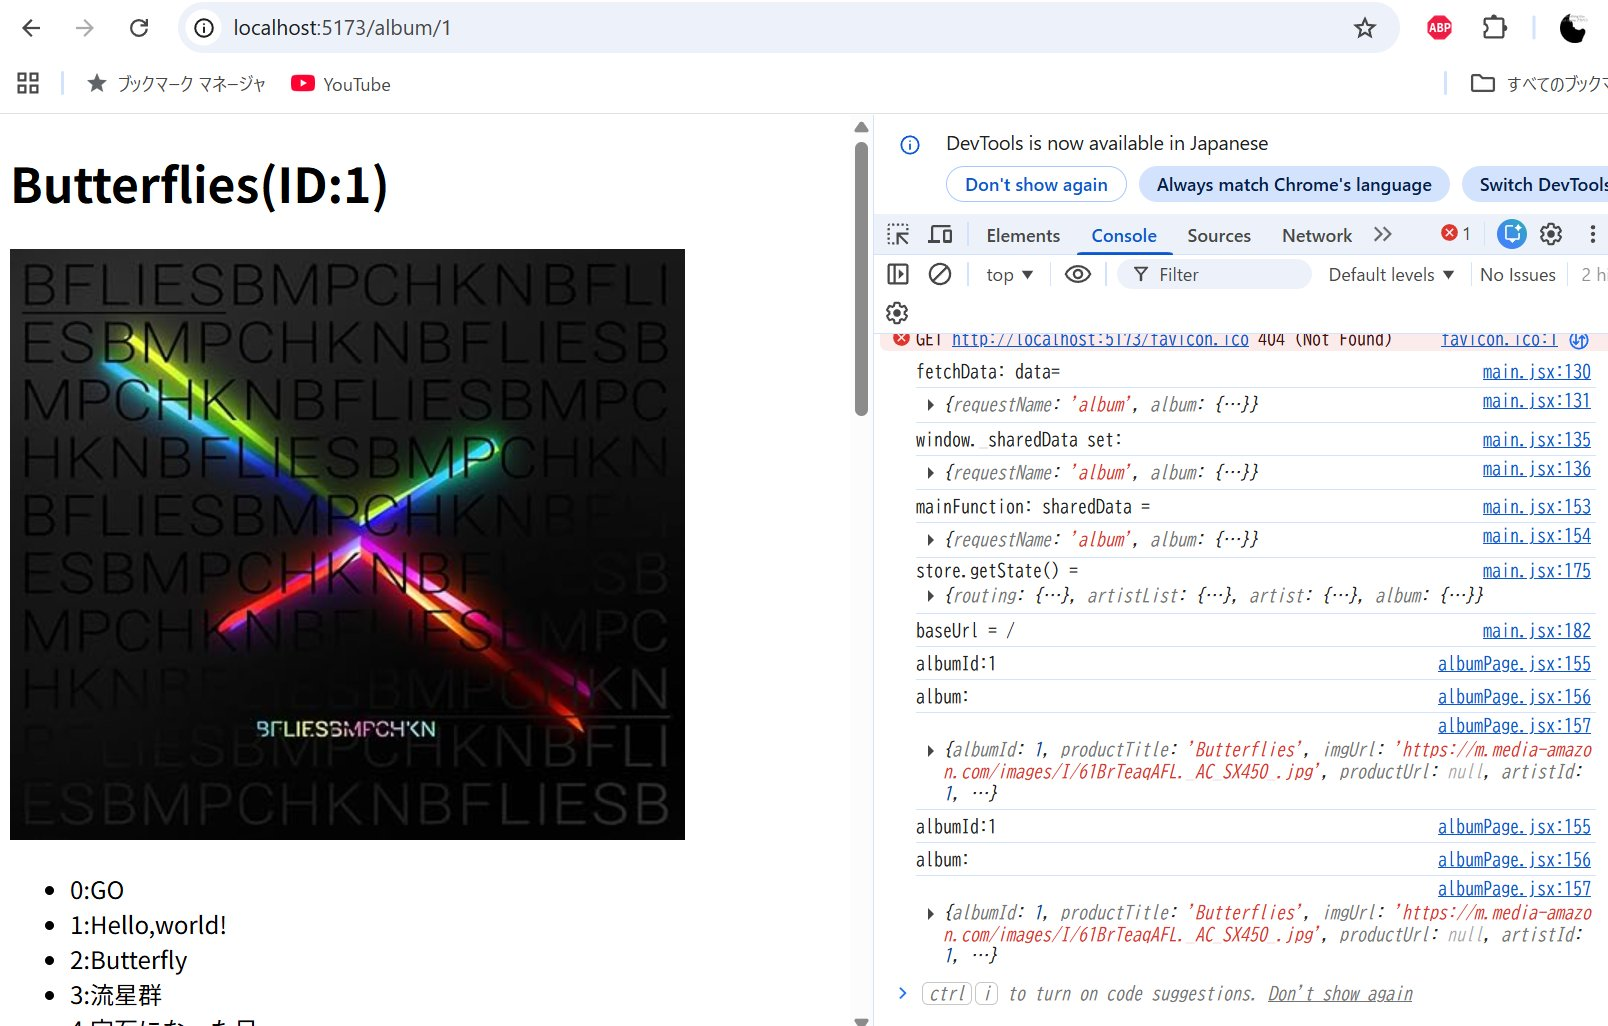This screenshot has height=1026, width=1608.
Task: Click the Switch DevTools button
Action: [x=1536, y=184]
